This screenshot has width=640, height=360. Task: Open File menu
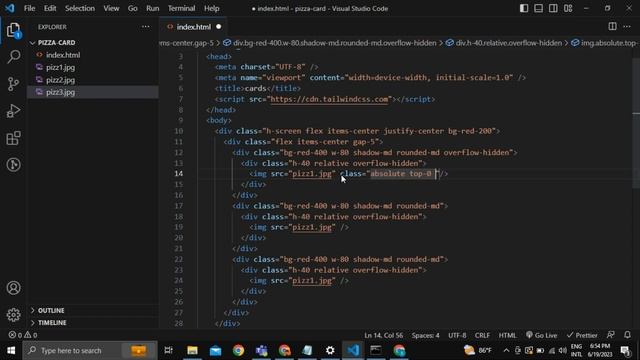click(x=29, y=8)
